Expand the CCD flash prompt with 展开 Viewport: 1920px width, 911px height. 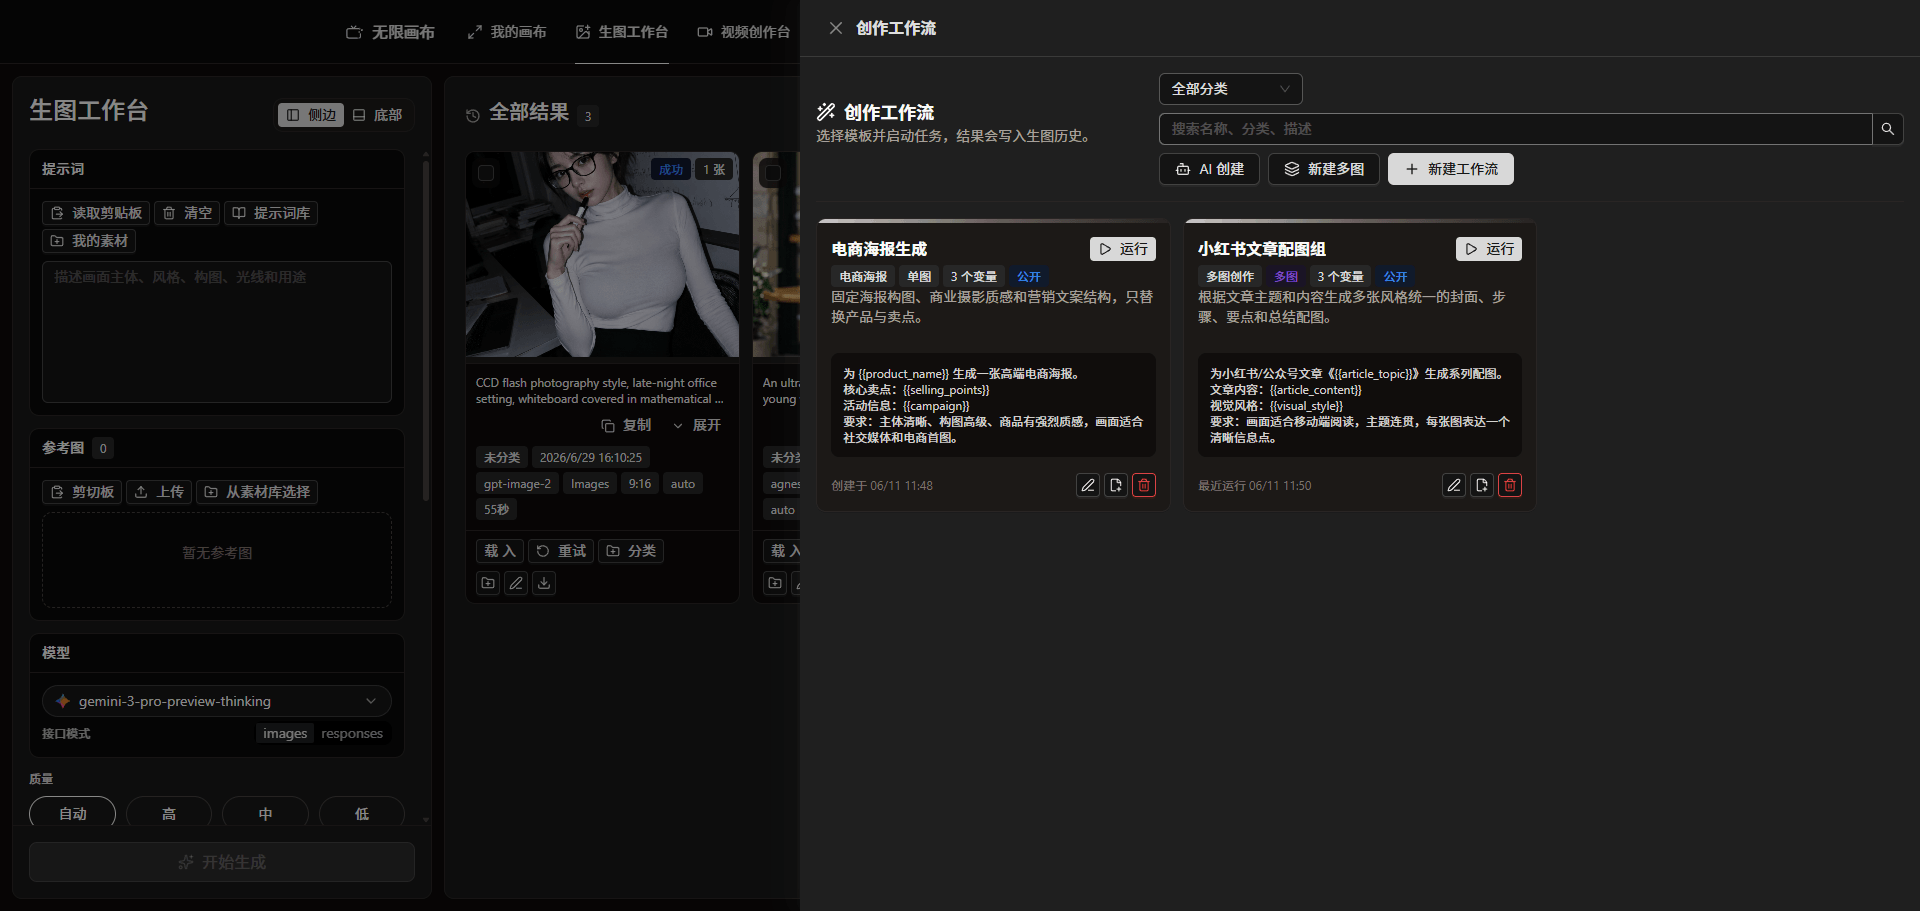tap(696, 425)
